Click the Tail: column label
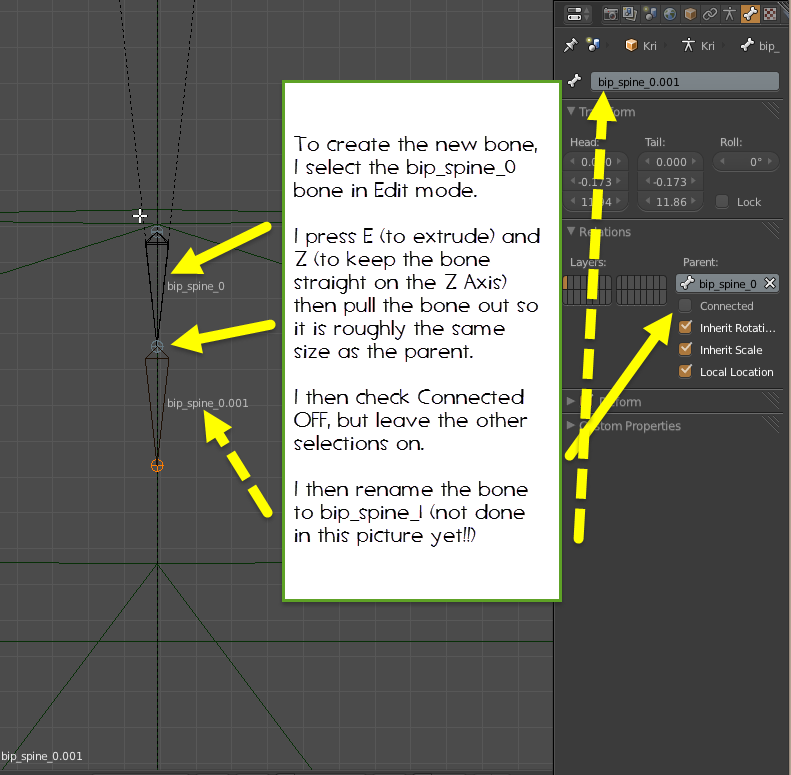The image size is (791, 775). coord(655,142)
